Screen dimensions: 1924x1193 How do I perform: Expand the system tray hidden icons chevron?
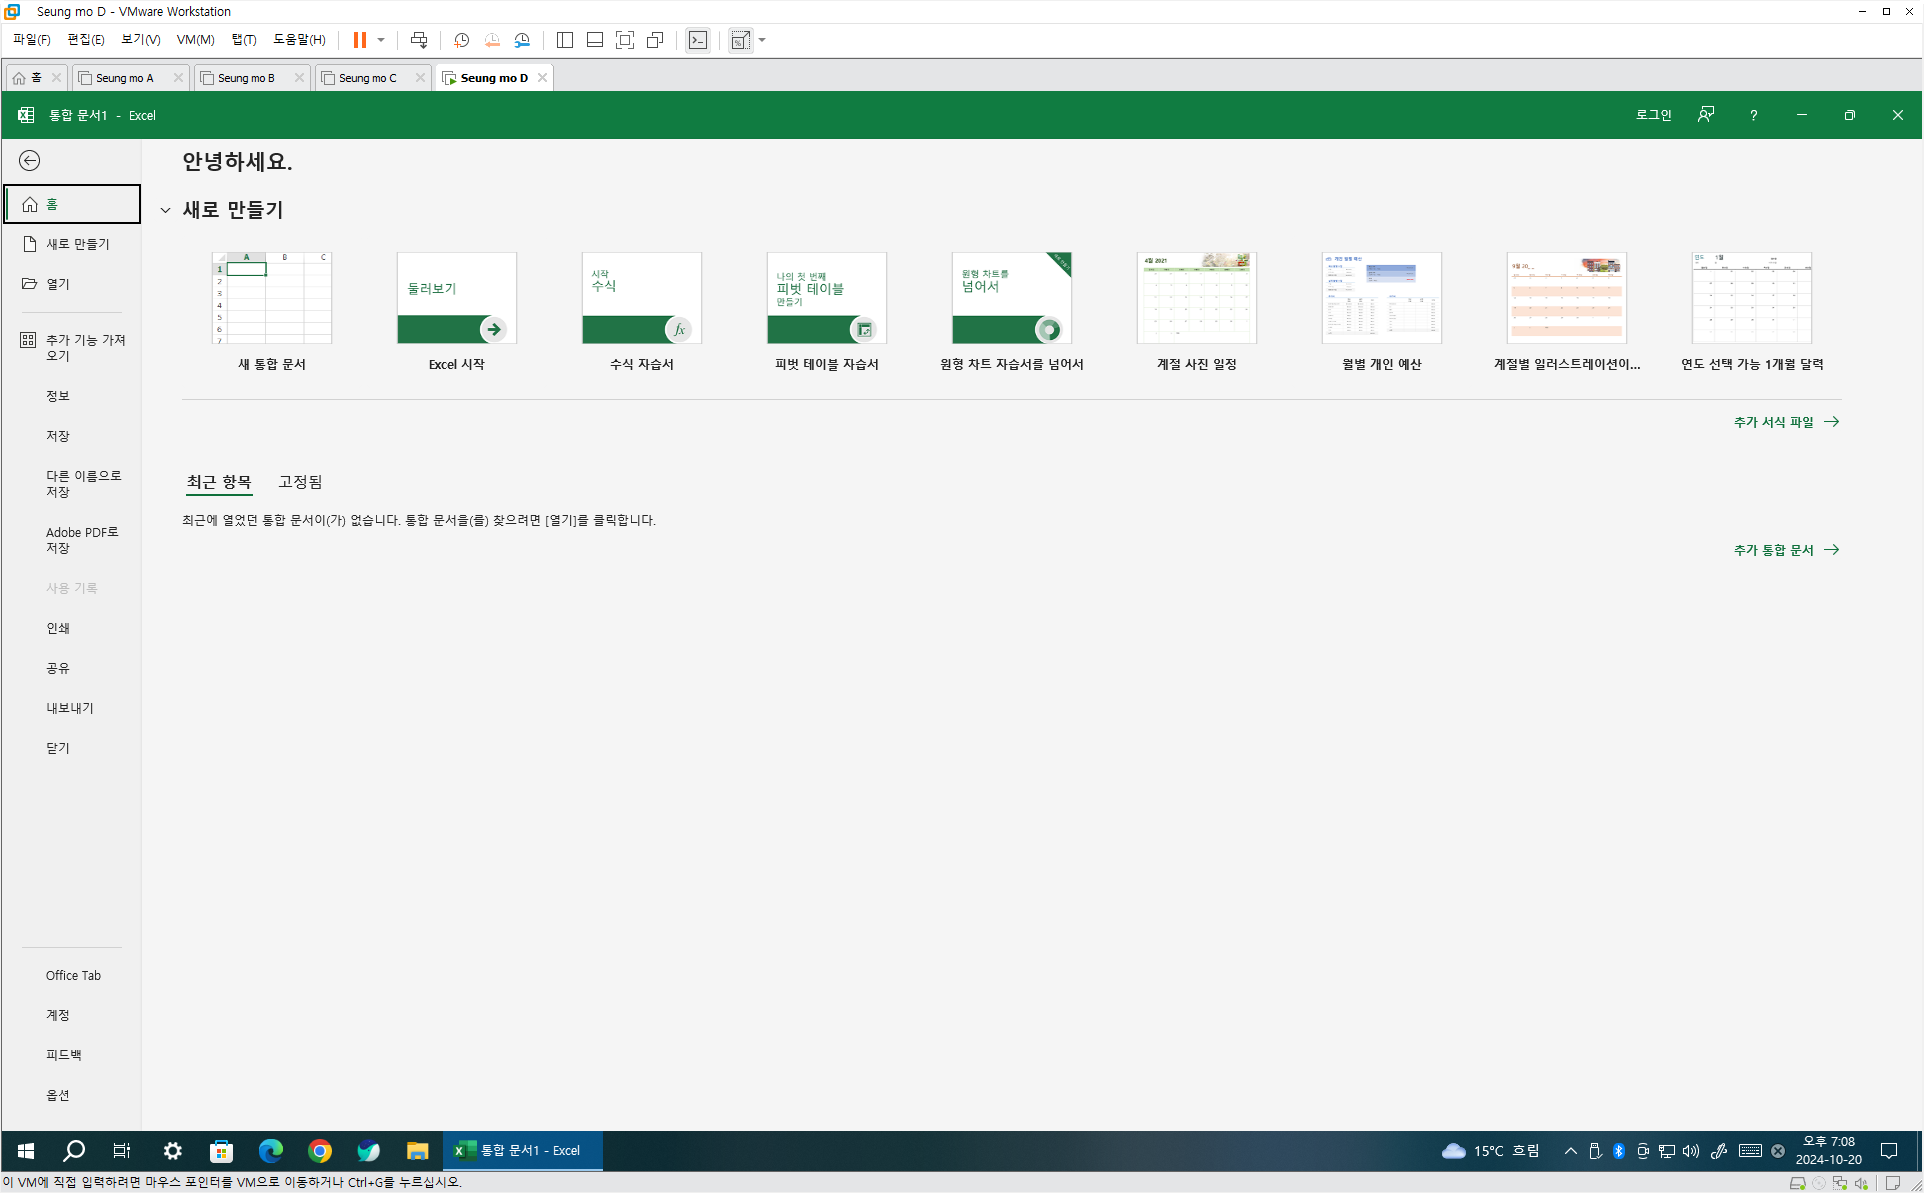pyautogui.click(x=1570, y=1151)
